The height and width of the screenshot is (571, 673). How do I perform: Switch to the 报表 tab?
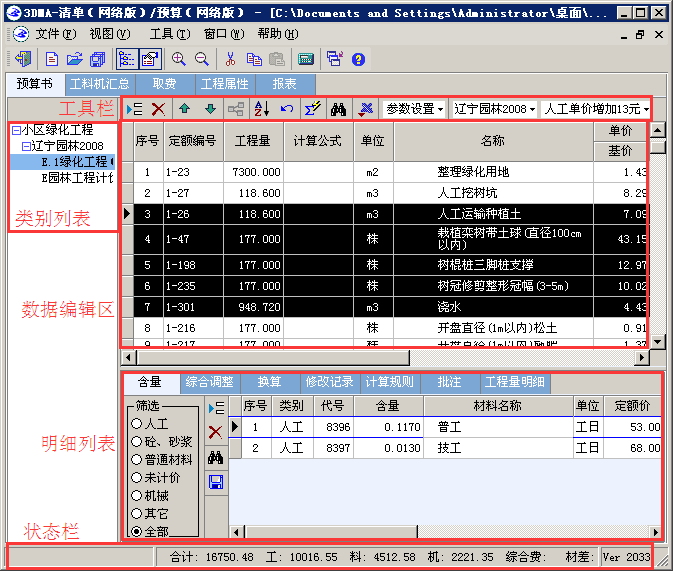click(285, 84)
